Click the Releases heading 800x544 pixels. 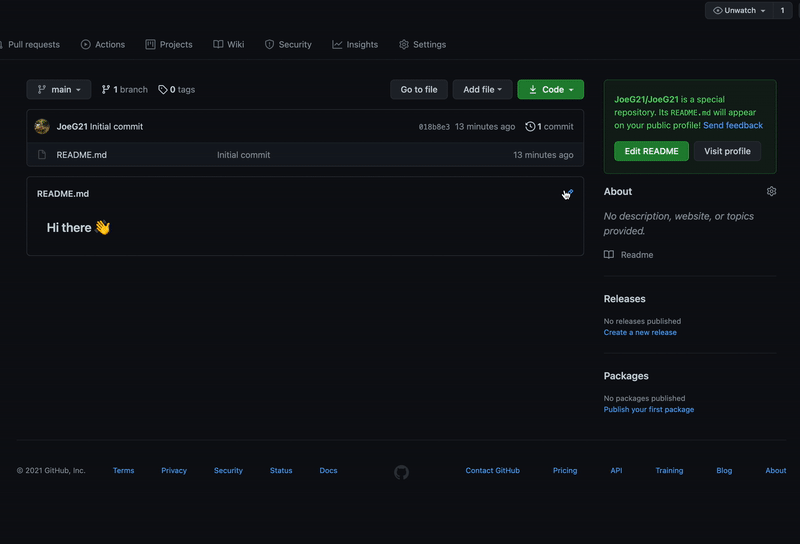pos(624,299)
